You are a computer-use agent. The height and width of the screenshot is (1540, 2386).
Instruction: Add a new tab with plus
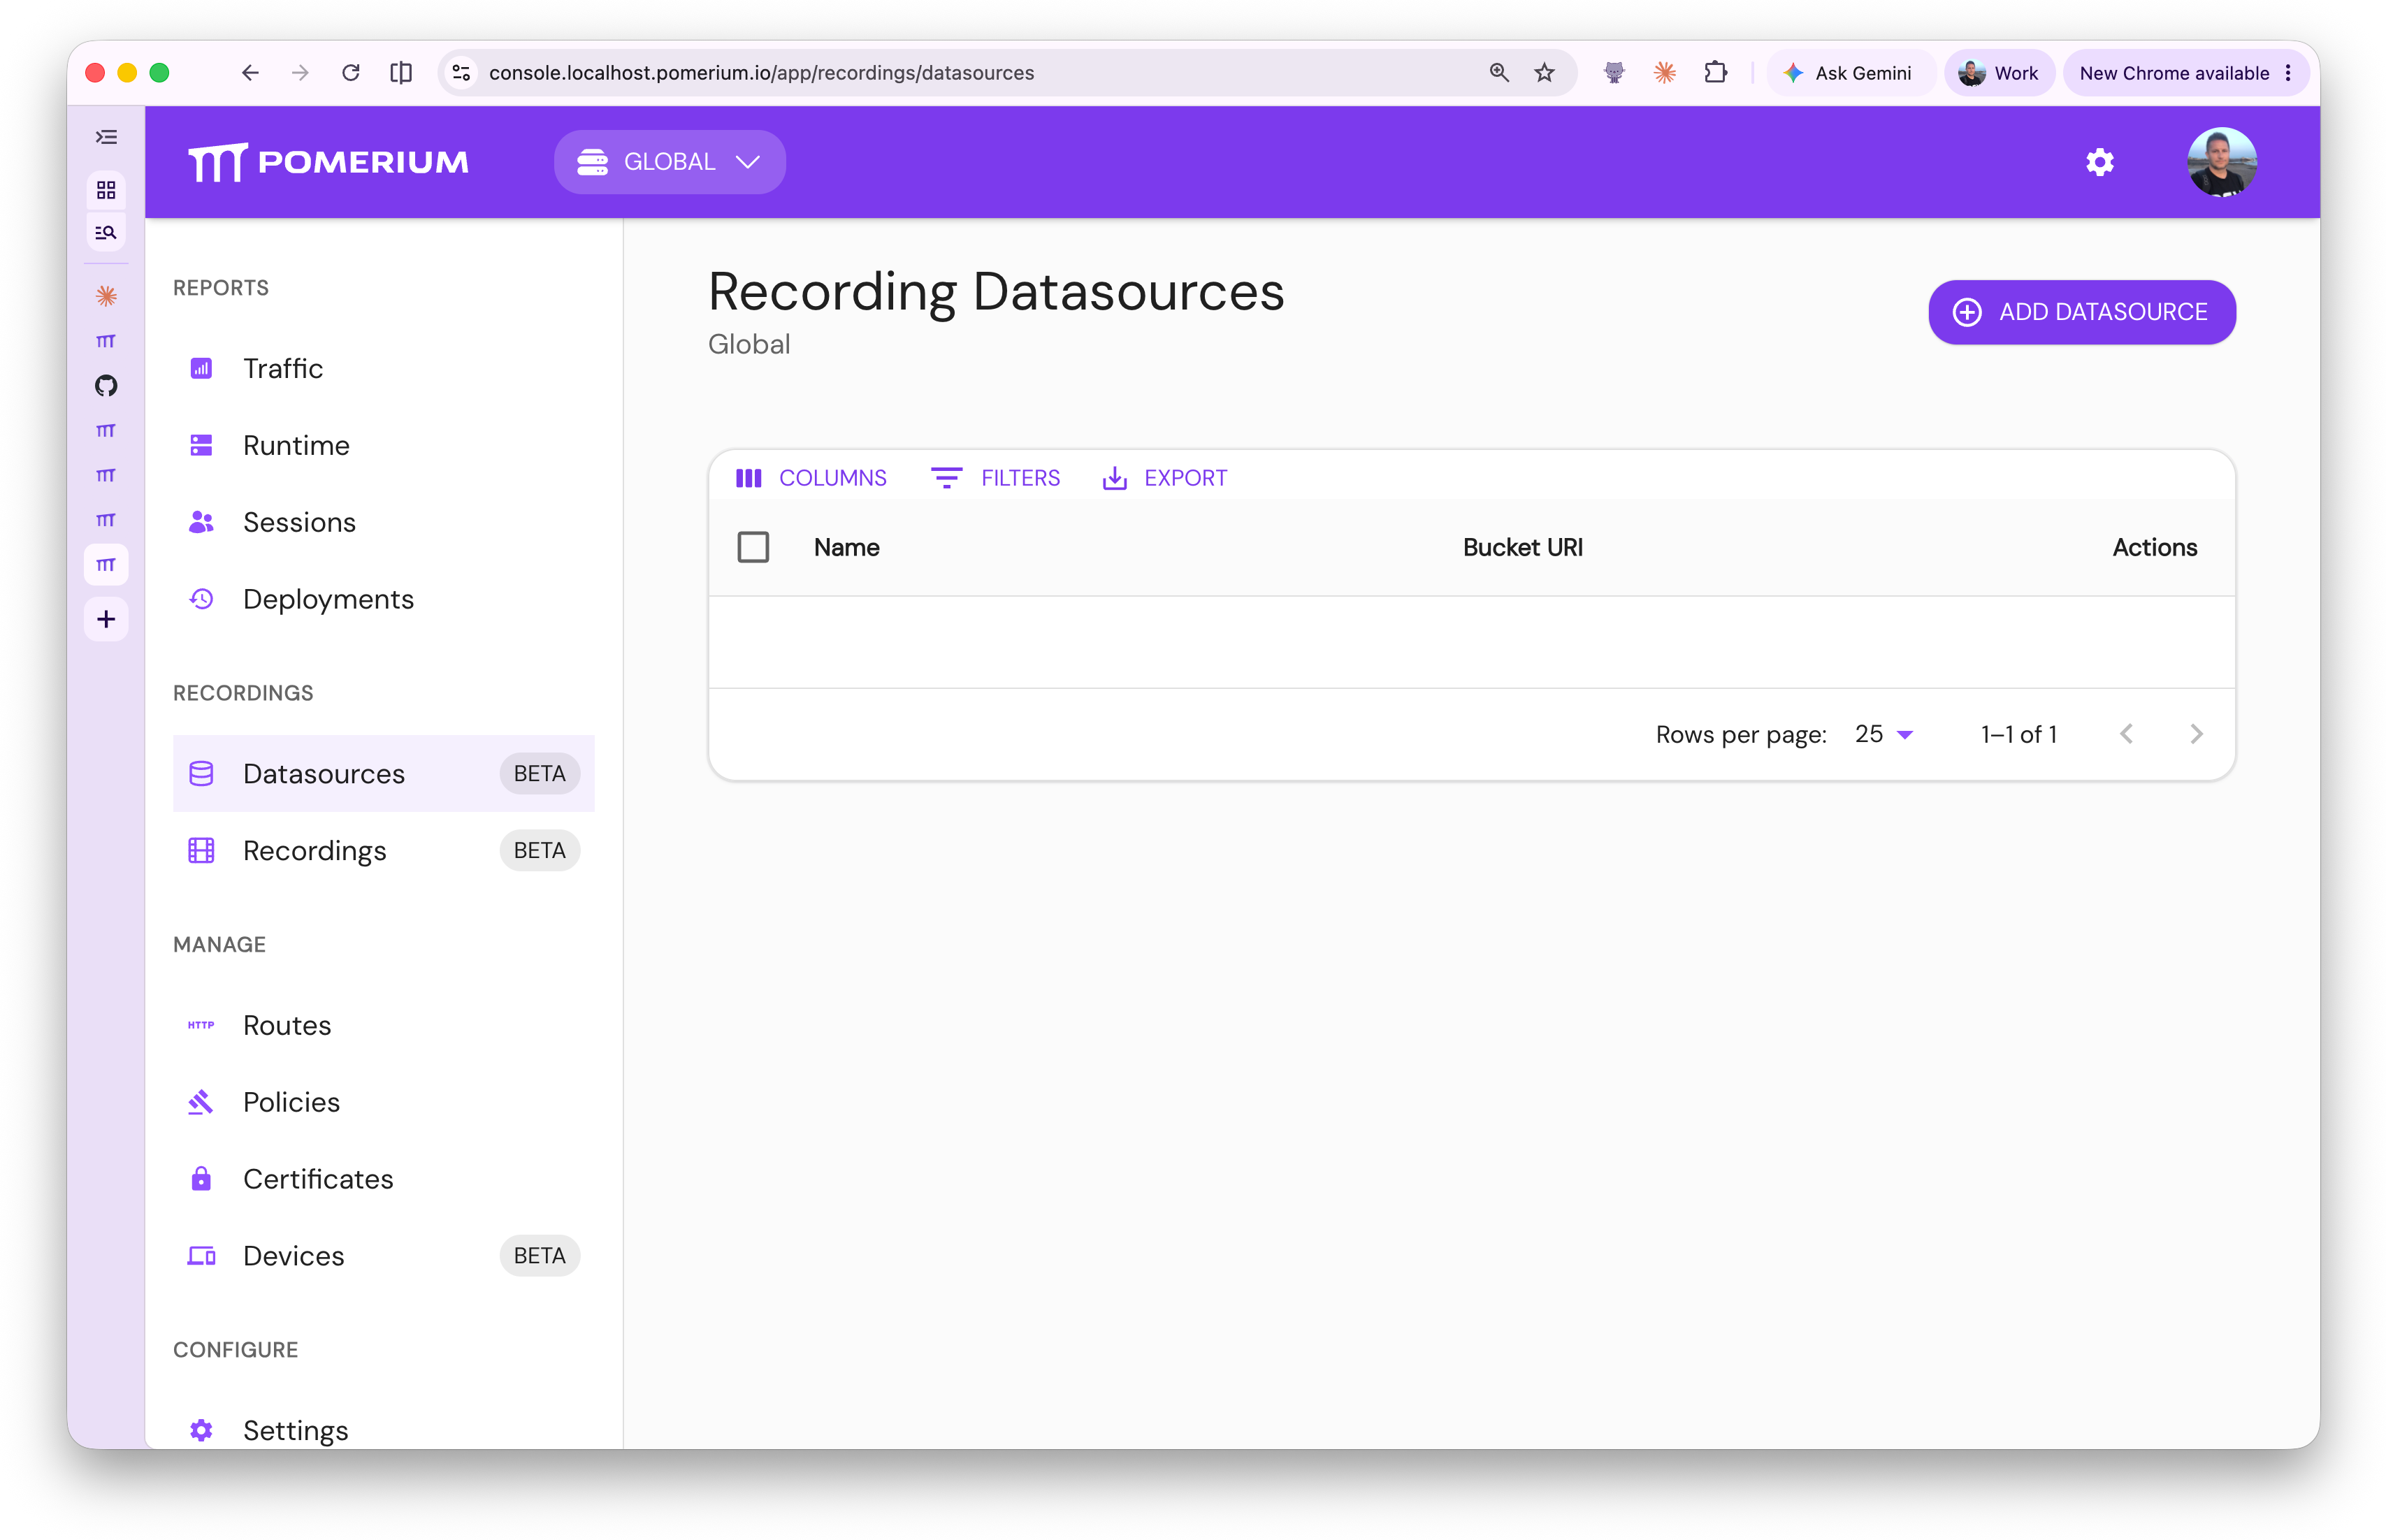(x=106, y=619)
